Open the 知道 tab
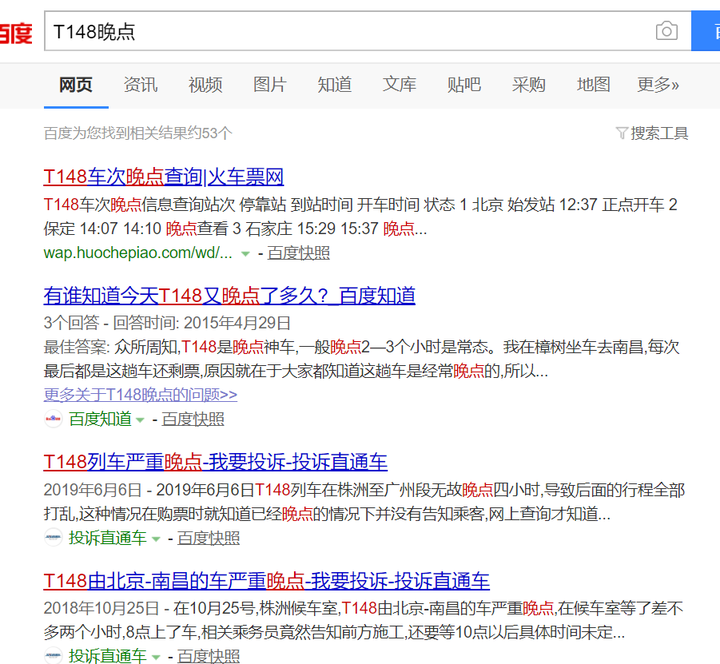Viewport: 720px width, 664px height. click(x=335, y=85)
